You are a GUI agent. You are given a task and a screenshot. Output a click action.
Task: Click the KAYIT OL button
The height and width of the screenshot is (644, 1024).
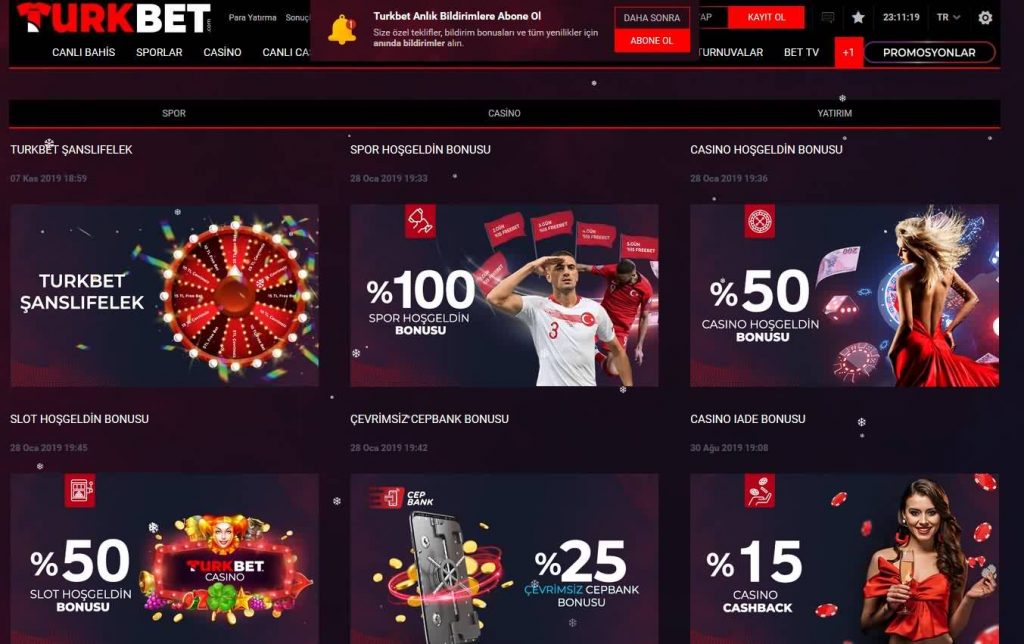[x=766, y=18]
